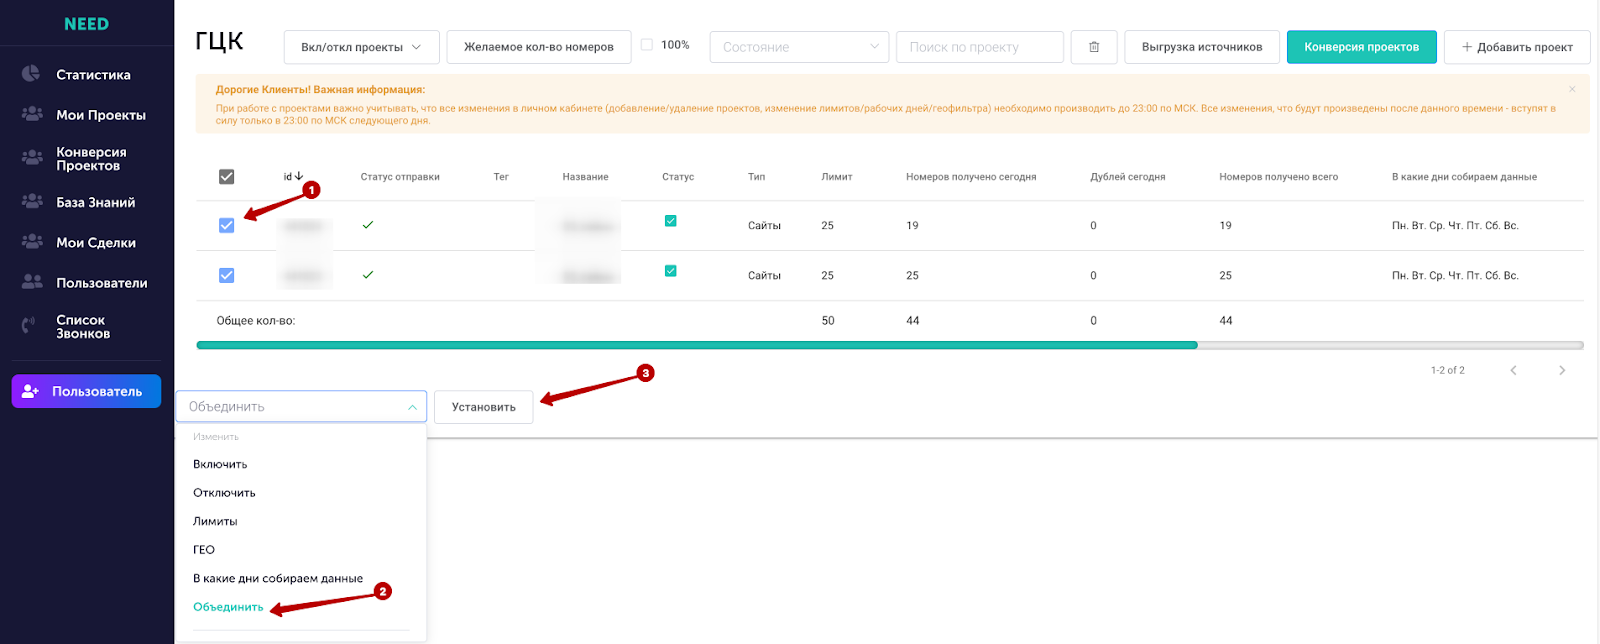Image resolution: width=1600 pixels, height=644 pixels.
Task: Open Статистика via its pie chart icon
Action: [x=31, y=74]
